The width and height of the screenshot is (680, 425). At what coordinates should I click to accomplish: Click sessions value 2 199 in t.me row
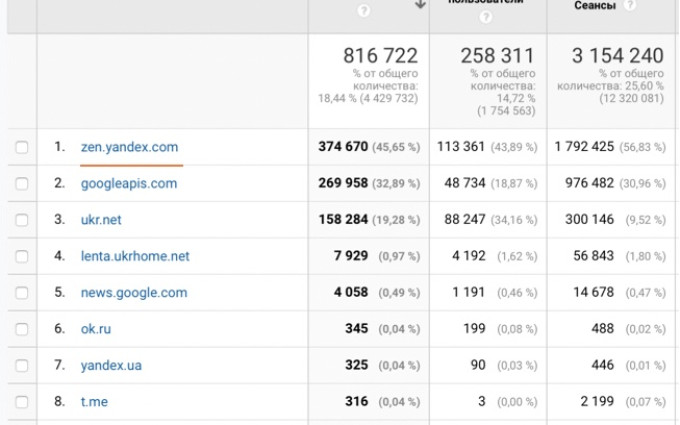[597, 402]
